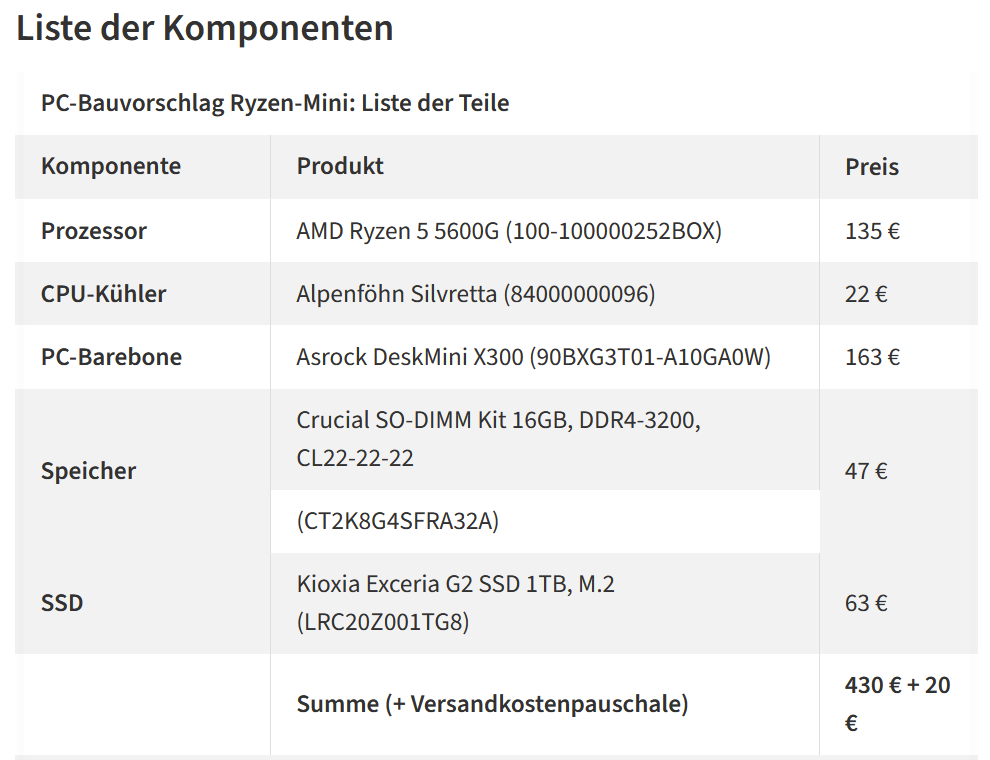
Task: Click the 163 € price cell
Action: [873, 357]
